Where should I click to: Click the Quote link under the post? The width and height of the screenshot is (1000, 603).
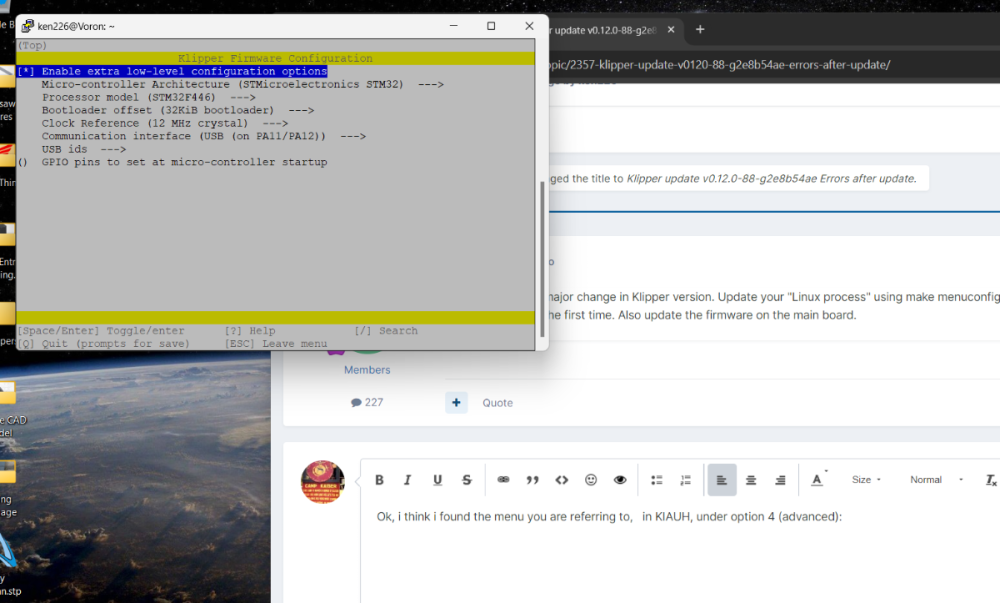point(497,403)
